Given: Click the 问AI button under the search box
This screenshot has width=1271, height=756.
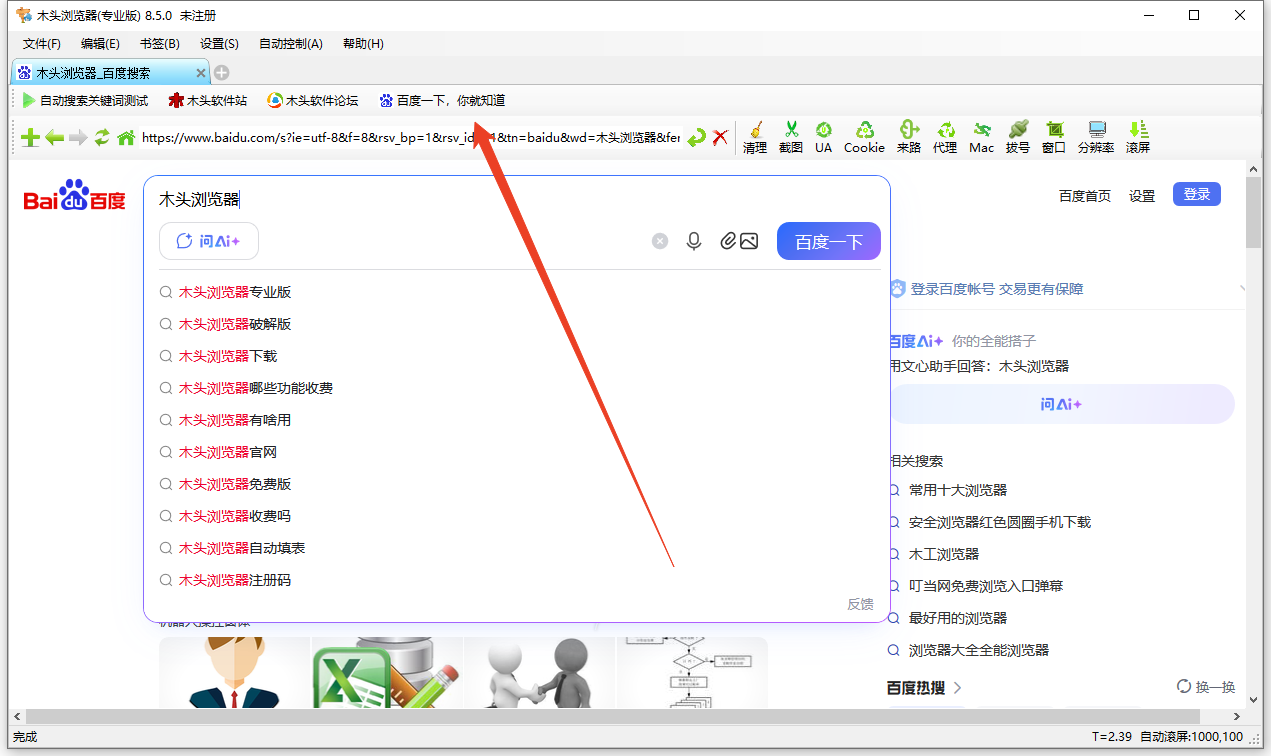Looking at the screenshot, I should click(209, 241).
